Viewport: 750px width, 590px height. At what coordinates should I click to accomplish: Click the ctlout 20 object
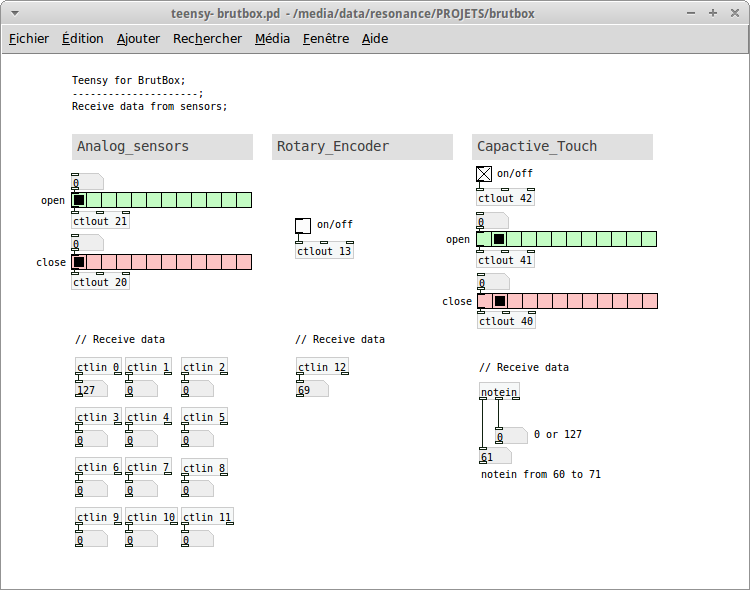click(100, 282)
